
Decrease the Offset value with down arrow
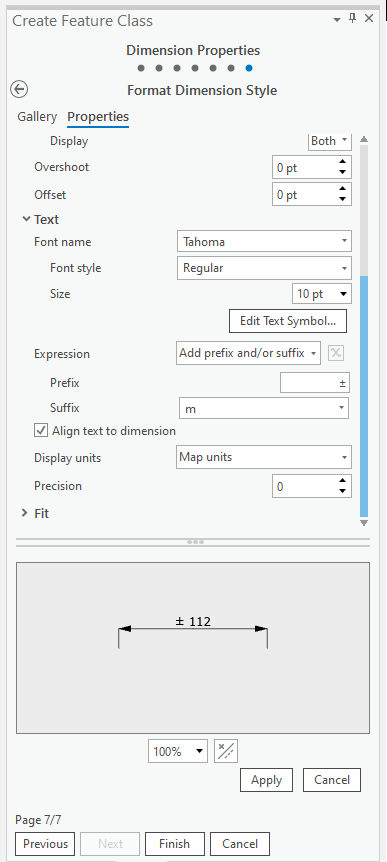[x=342, y=200]
